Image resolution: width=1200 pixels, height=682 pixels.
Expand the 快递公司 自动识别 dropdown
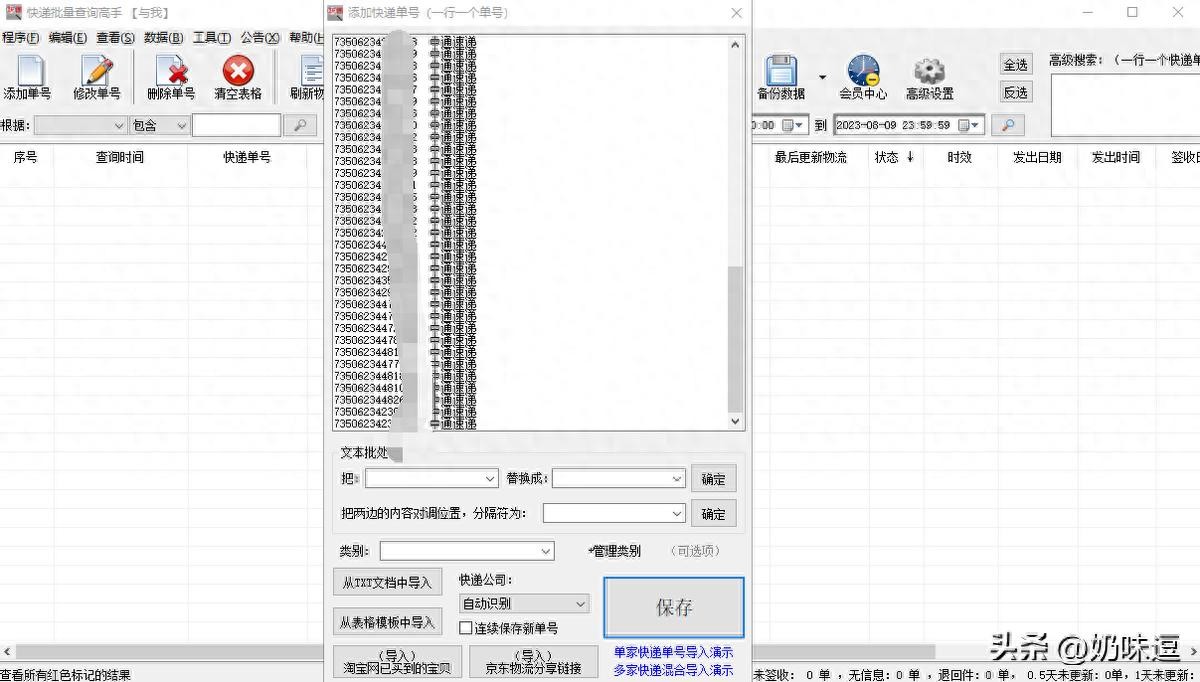pyautogui.click(x=580, y=604)
